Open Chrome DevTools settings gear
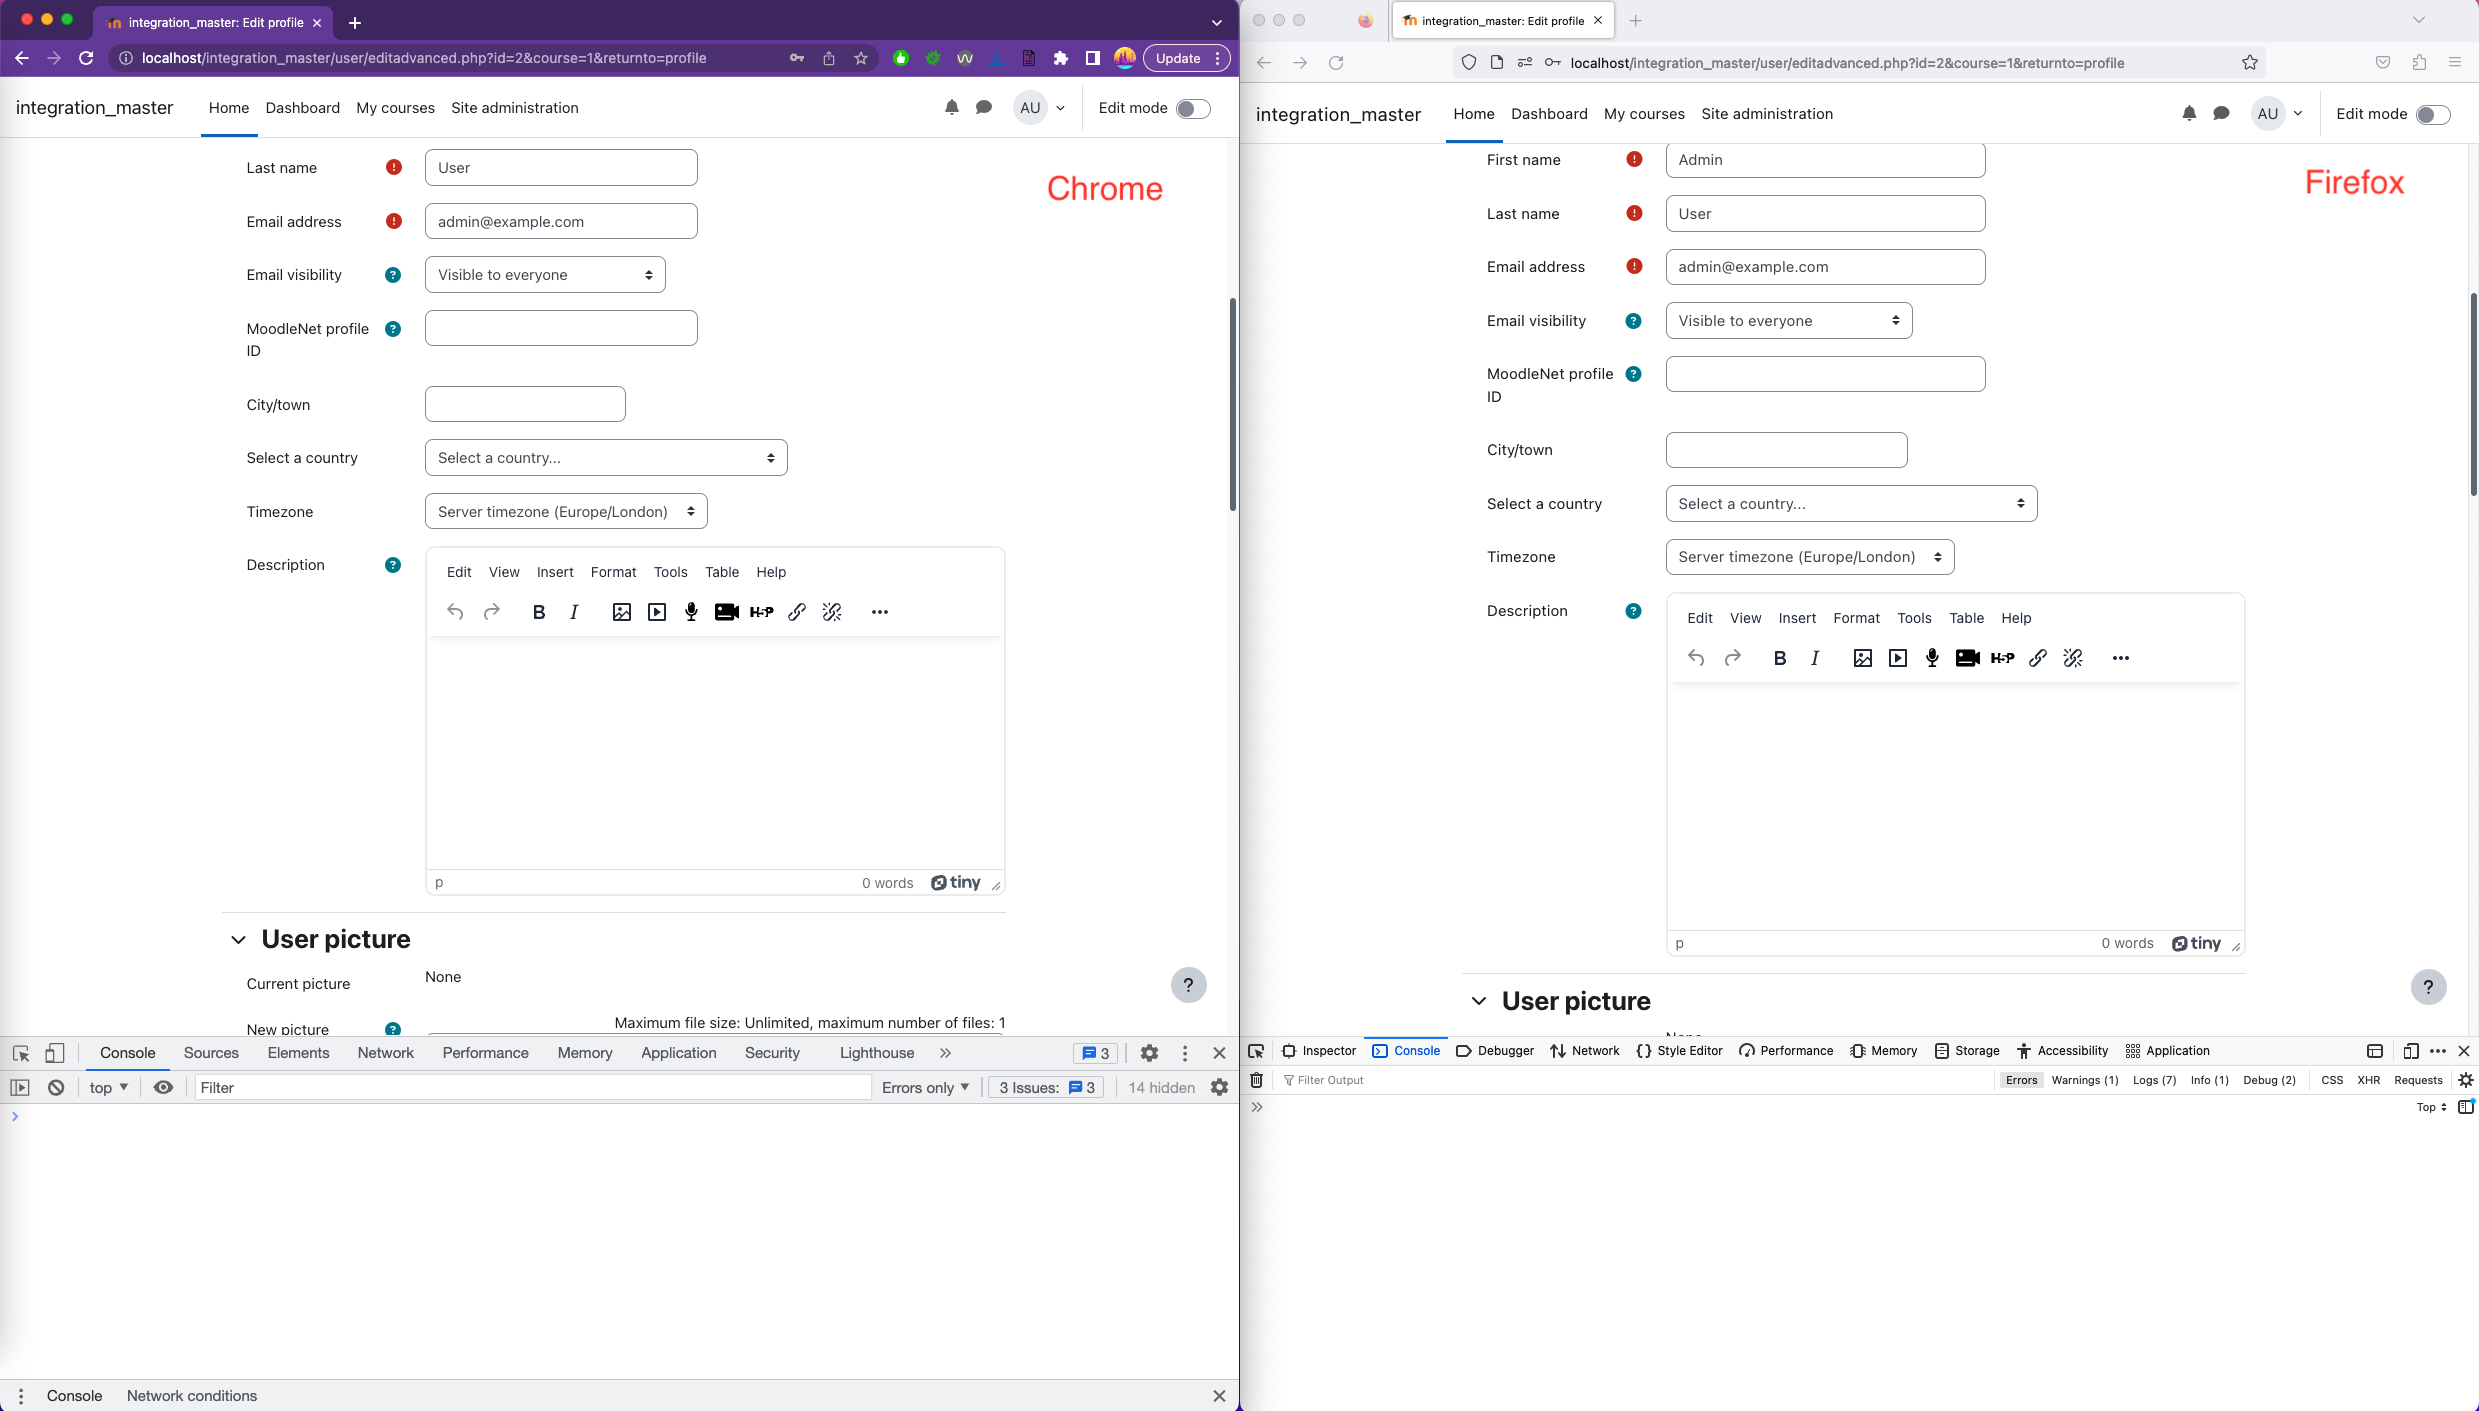Viewport: 2479px width, 1411px height. [1149, 1053]
